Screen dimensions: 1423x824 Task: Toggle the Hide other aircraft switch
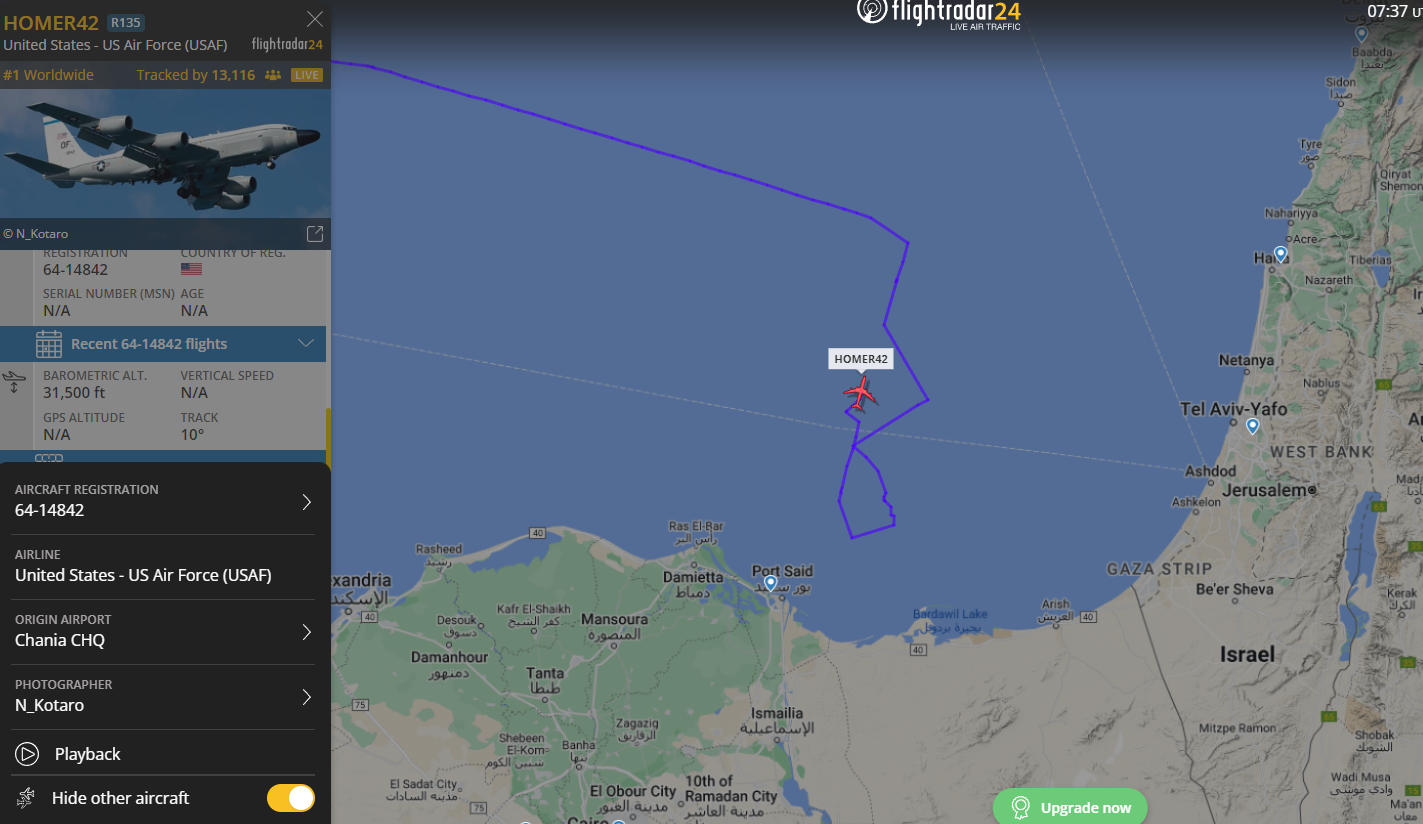(x=291, y=798)
